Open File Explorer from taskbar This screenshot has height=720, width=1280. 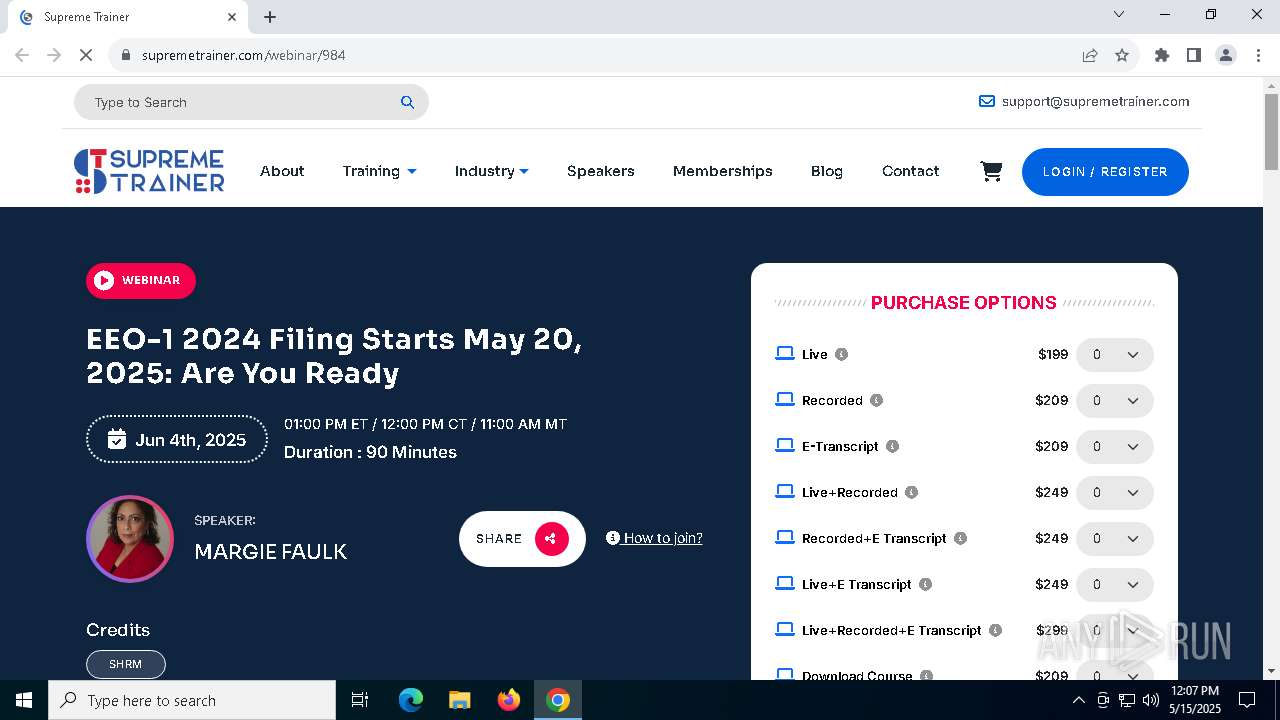pyautogui.click(x=460, y=700)
